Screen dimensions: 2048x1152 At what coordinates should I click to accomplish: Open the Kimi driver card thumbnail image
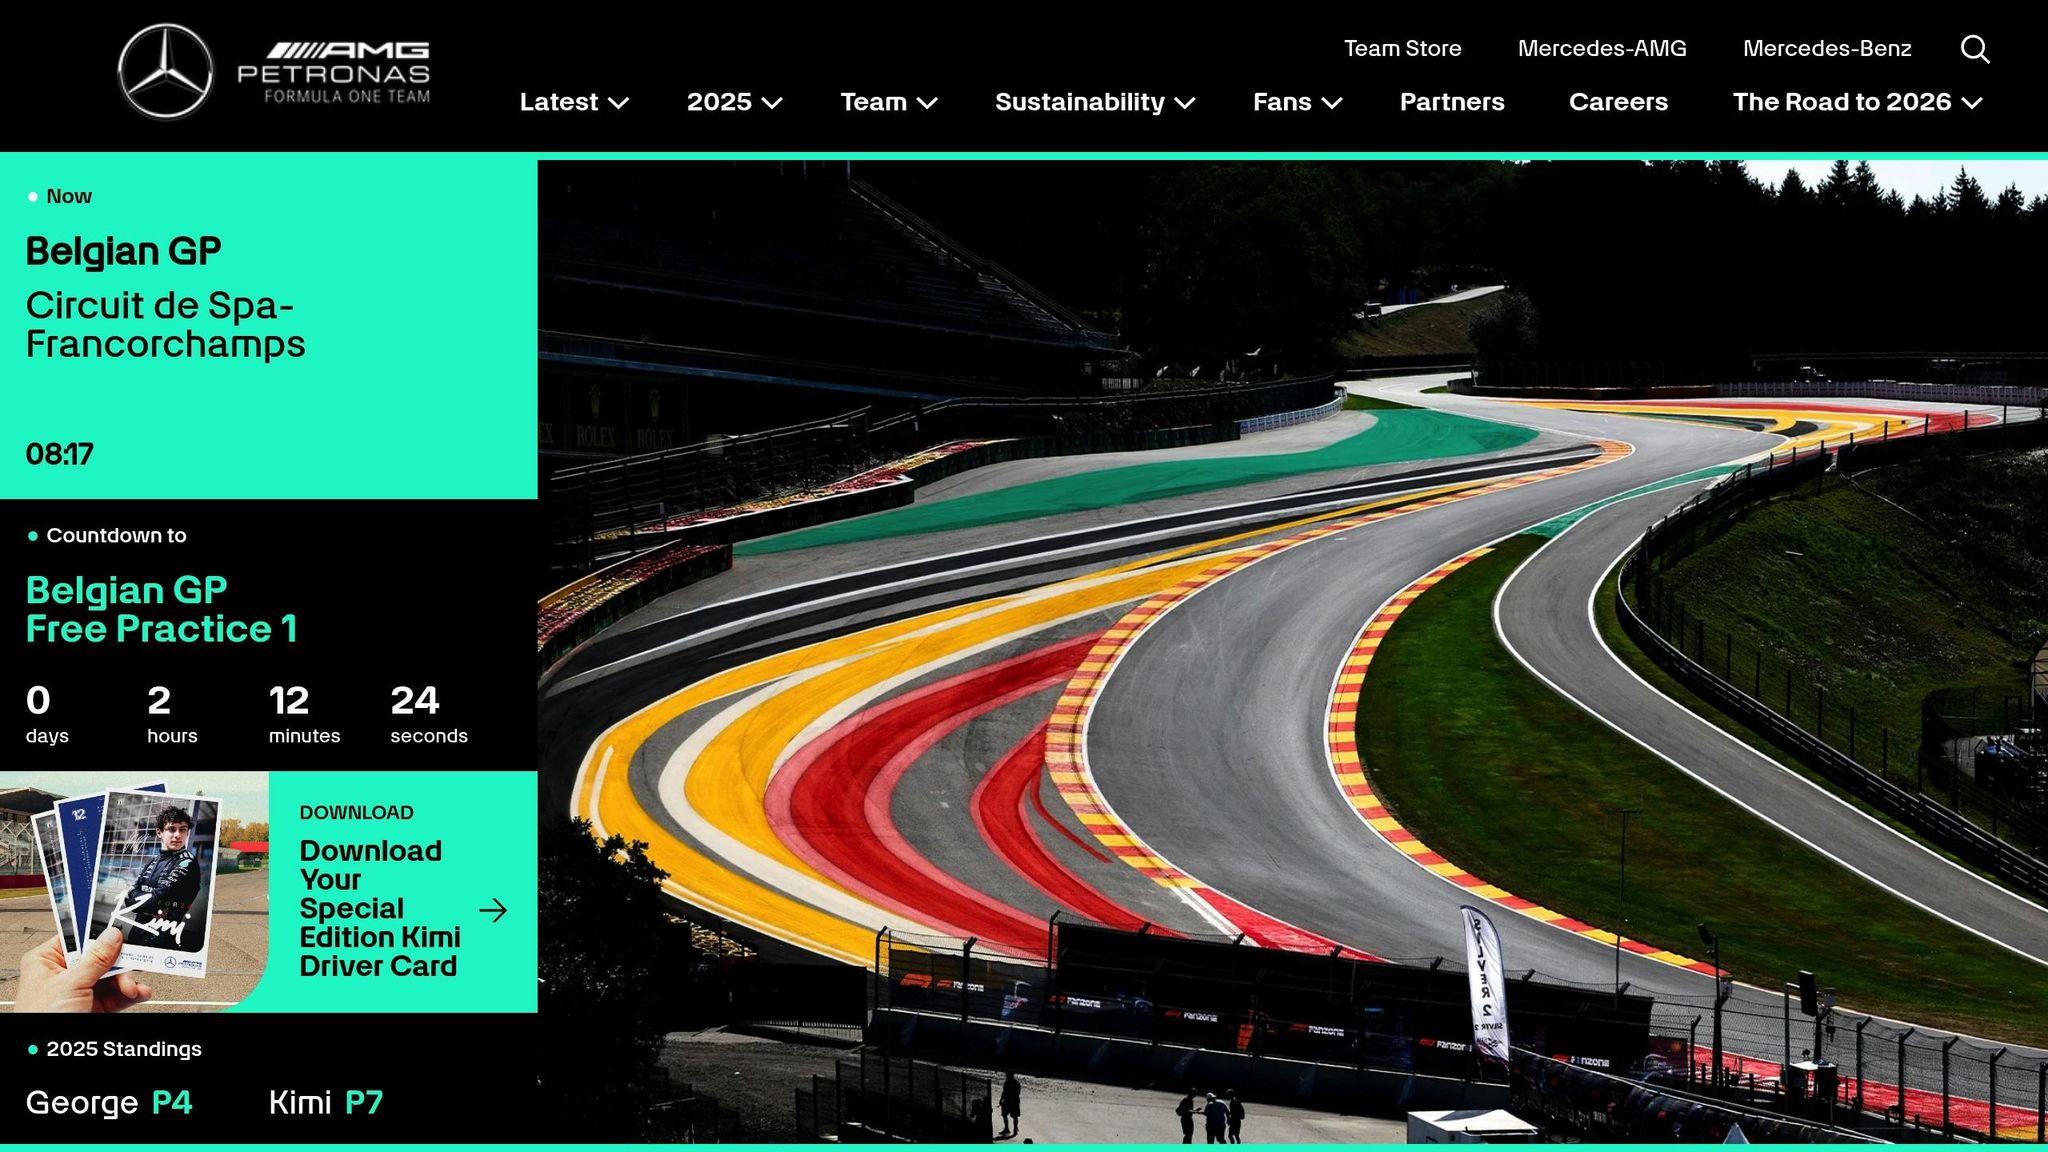coord(134,892)
